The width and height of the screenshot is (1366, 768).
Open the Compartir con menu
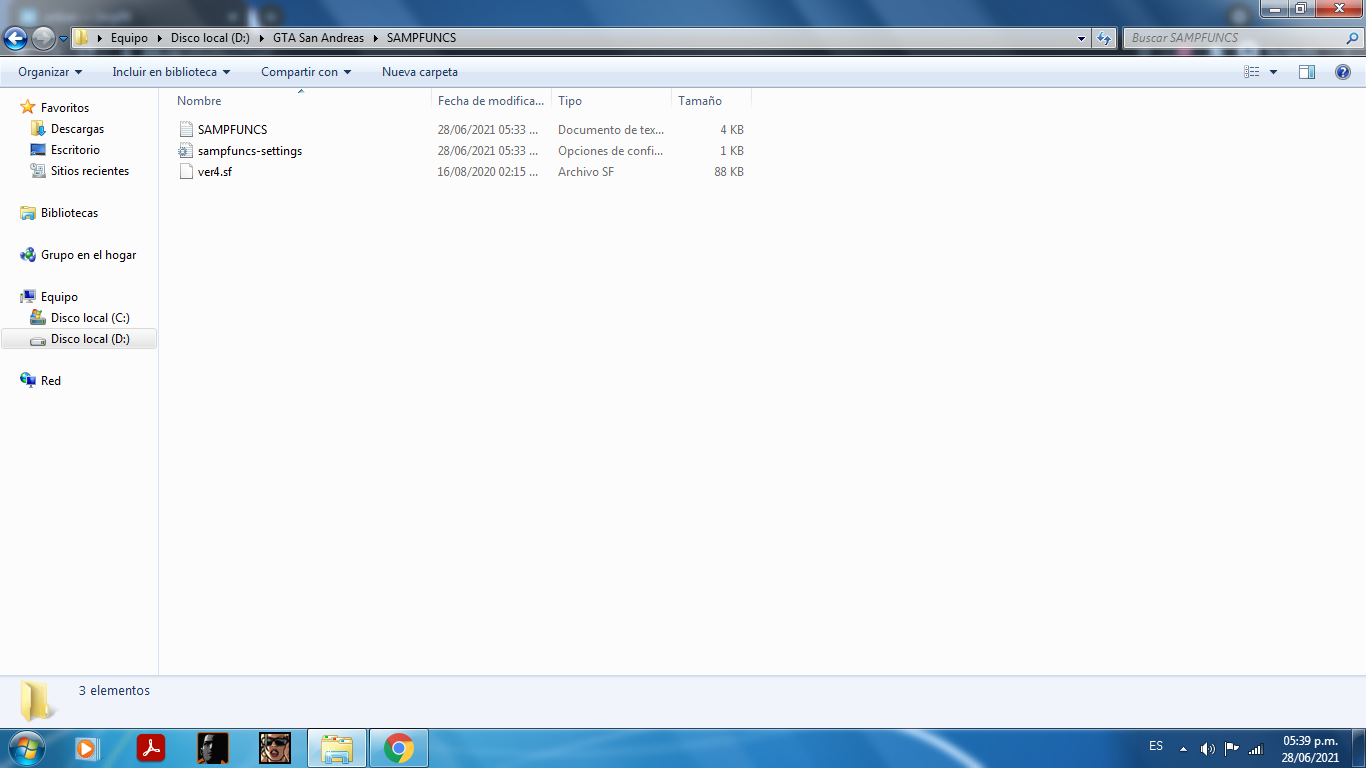306,72
